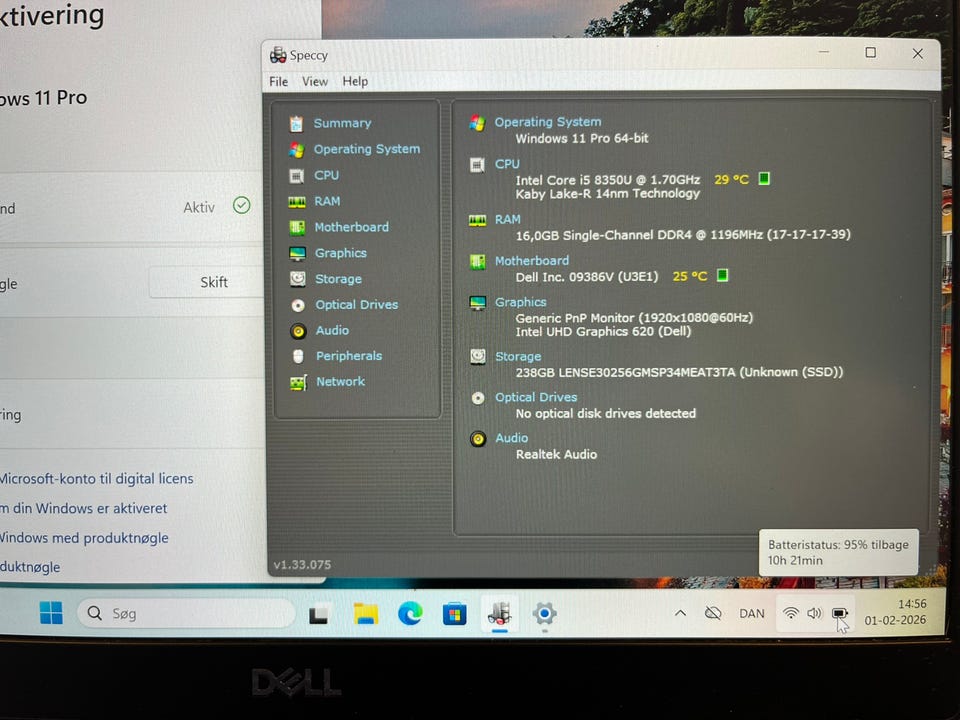Click the Graphics heading in the summary pane

pos(520,302)
